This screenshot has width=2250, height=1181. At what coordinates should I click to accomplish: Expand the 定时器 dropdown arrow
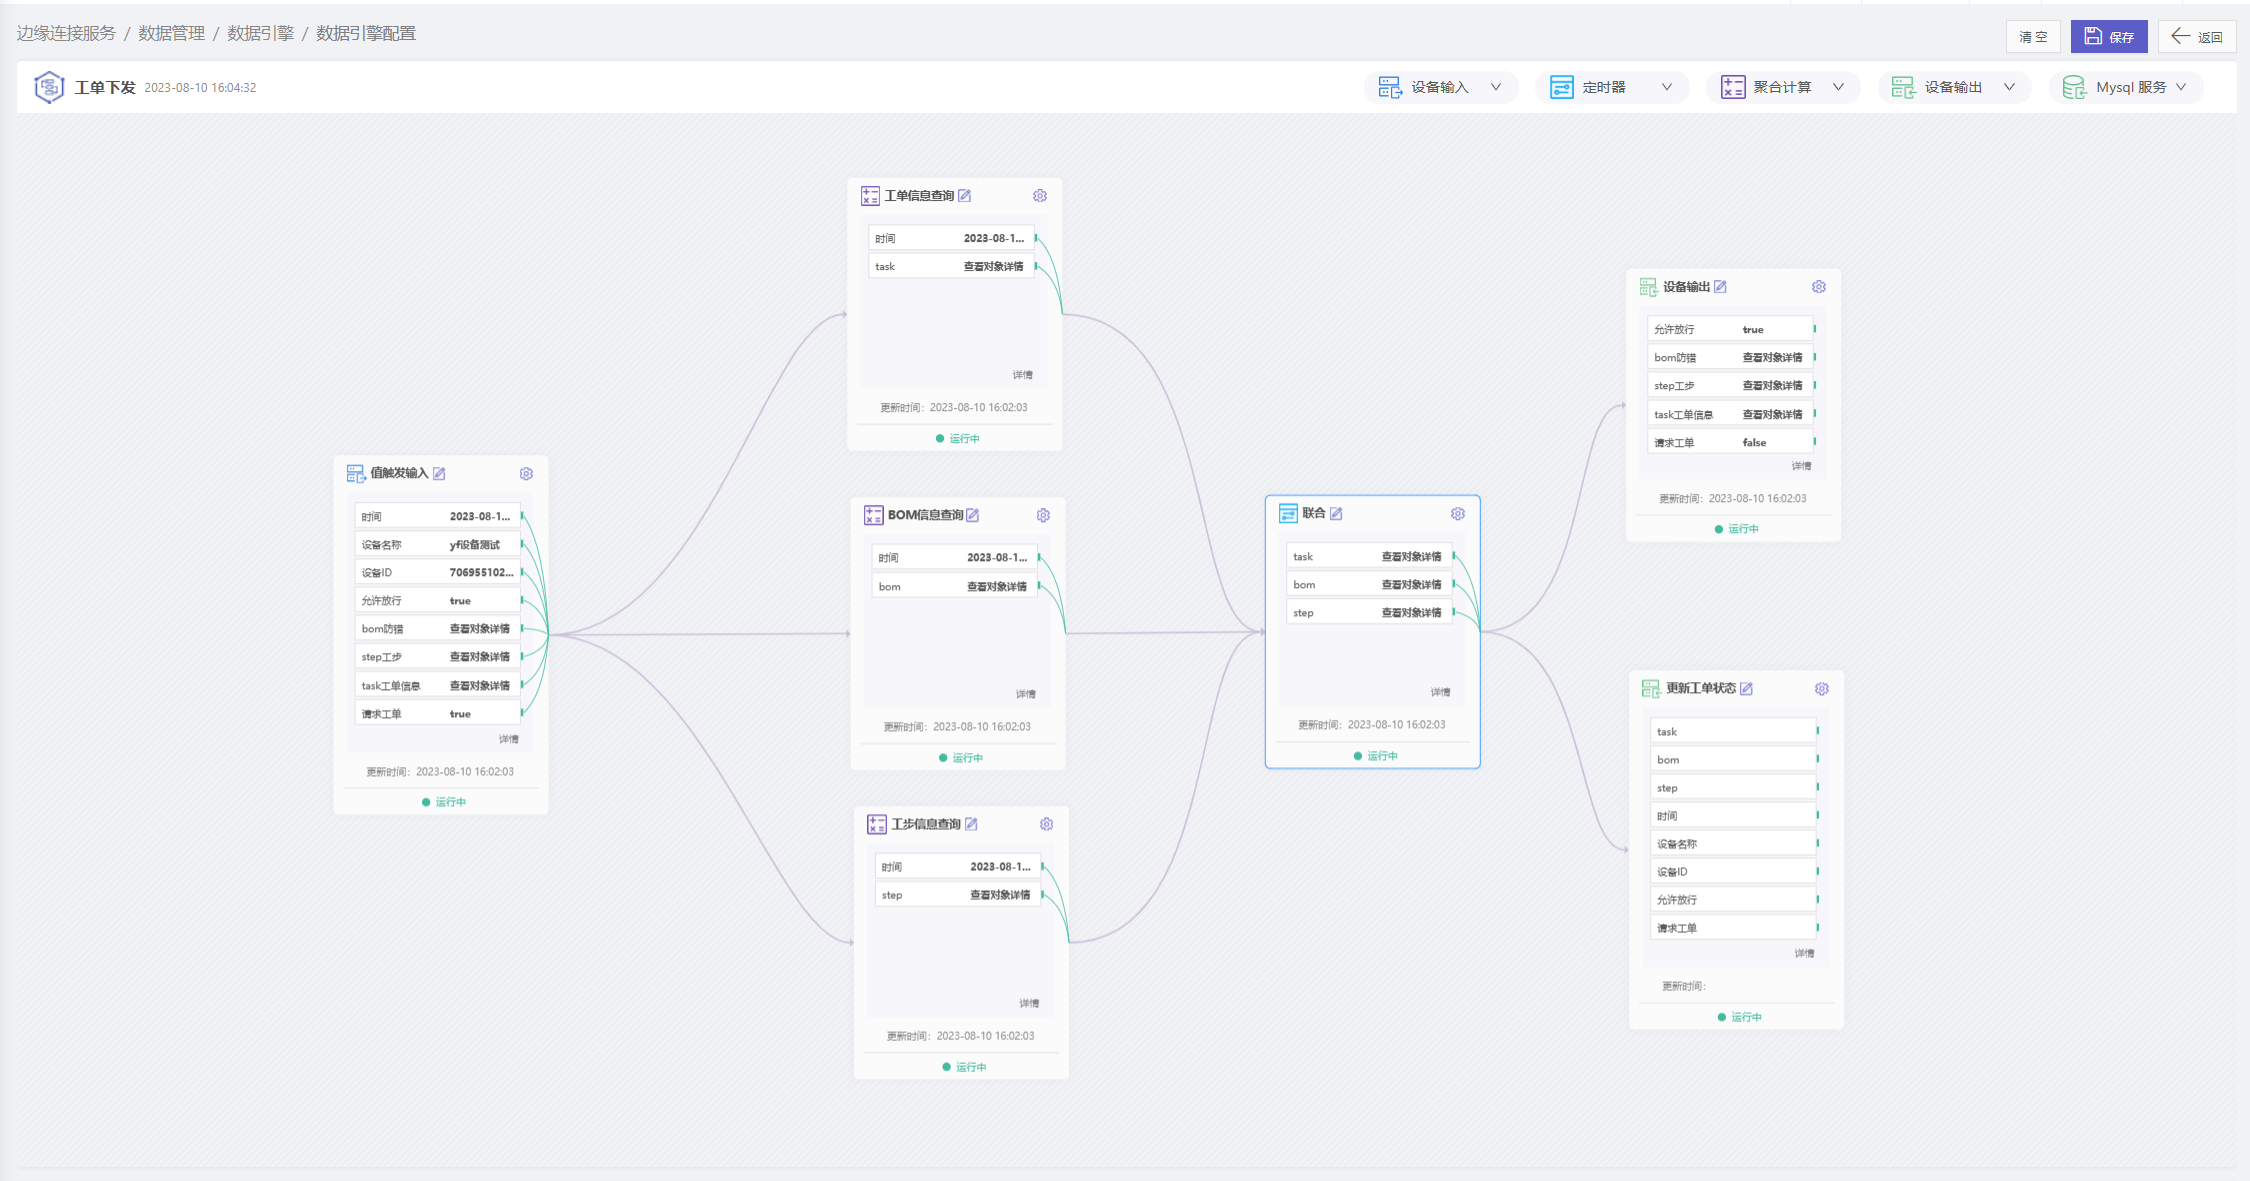coord(1667,87)
